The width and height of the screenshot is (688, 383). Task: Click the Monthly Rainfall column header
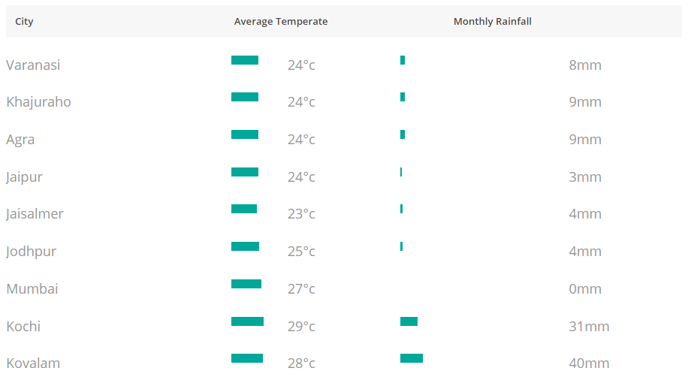tap(492, 21)
